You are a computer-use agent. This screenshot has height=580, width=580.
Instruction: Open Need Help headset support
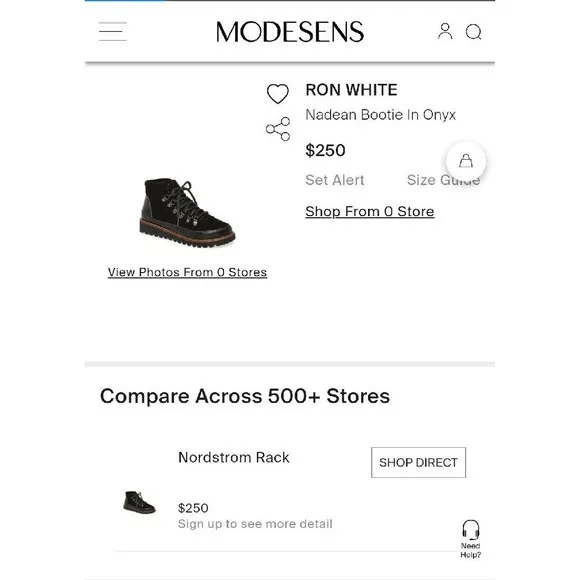471,539
